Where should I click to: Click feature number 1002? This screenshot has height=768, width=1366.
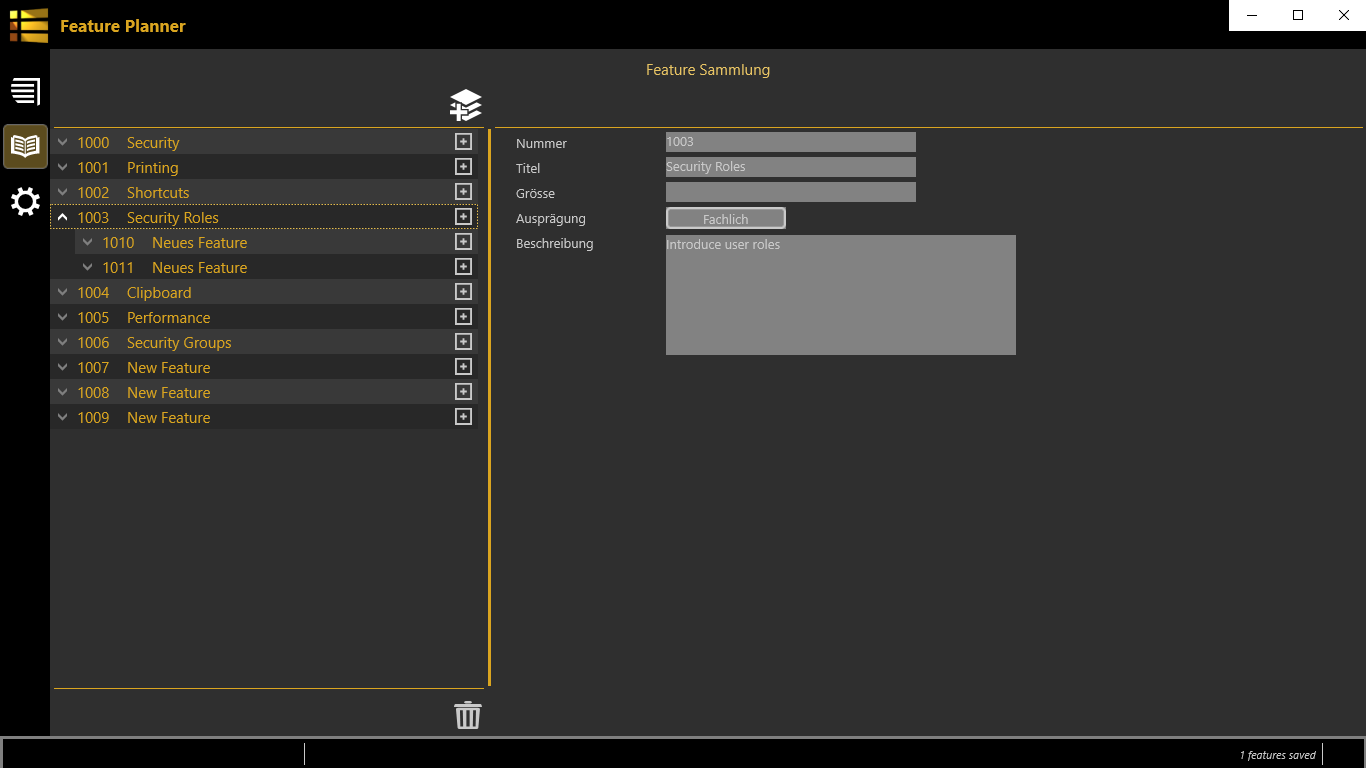pyautogui.click(x=93, y=193)
